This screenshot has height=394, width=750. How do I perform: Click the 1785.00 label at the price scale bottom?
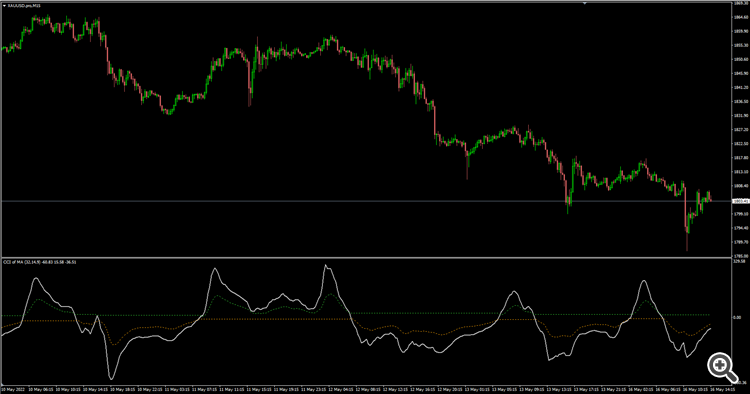(x=741, y=256)
